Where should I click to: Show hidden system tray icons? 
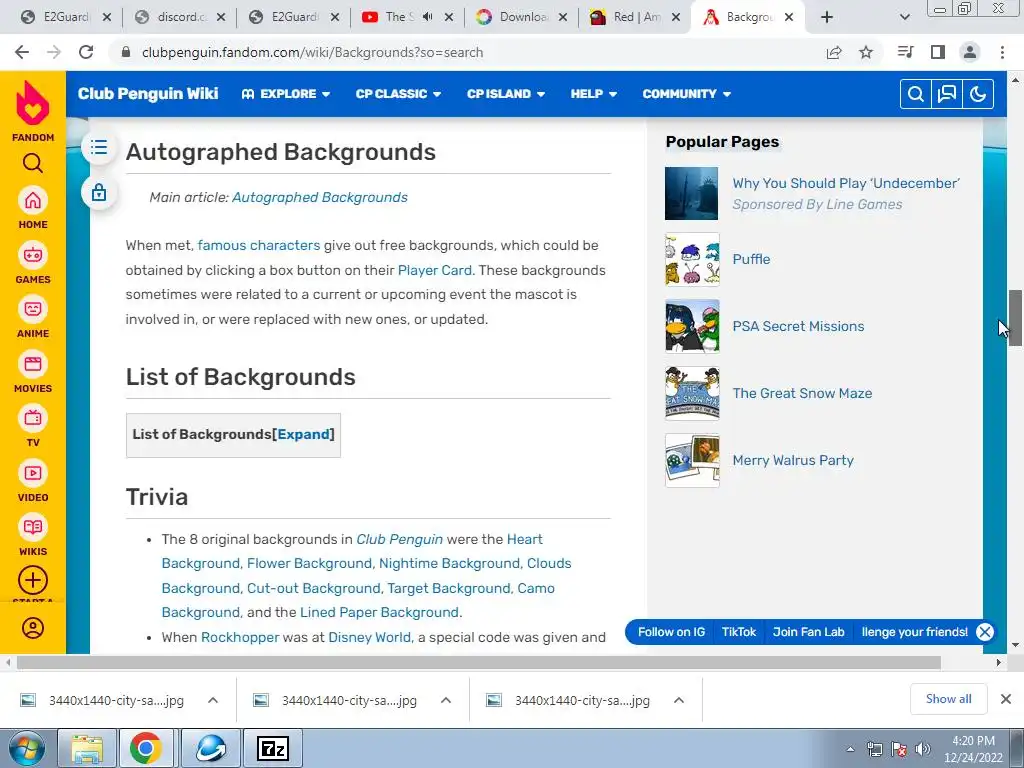pyautogui.click(x=850, y=749)
